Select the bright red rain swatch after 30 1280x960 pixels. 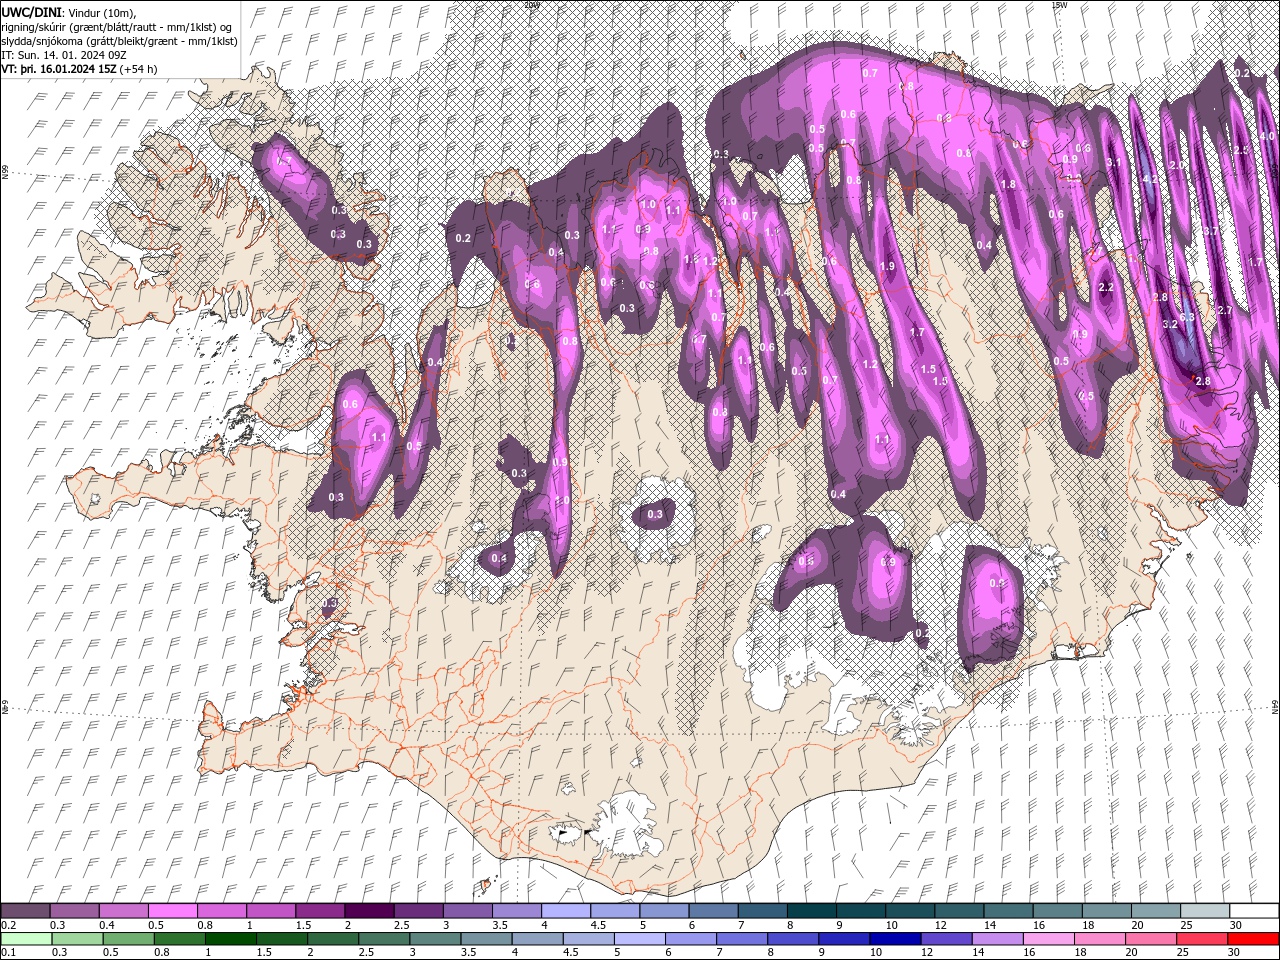tap(1254, 939)
